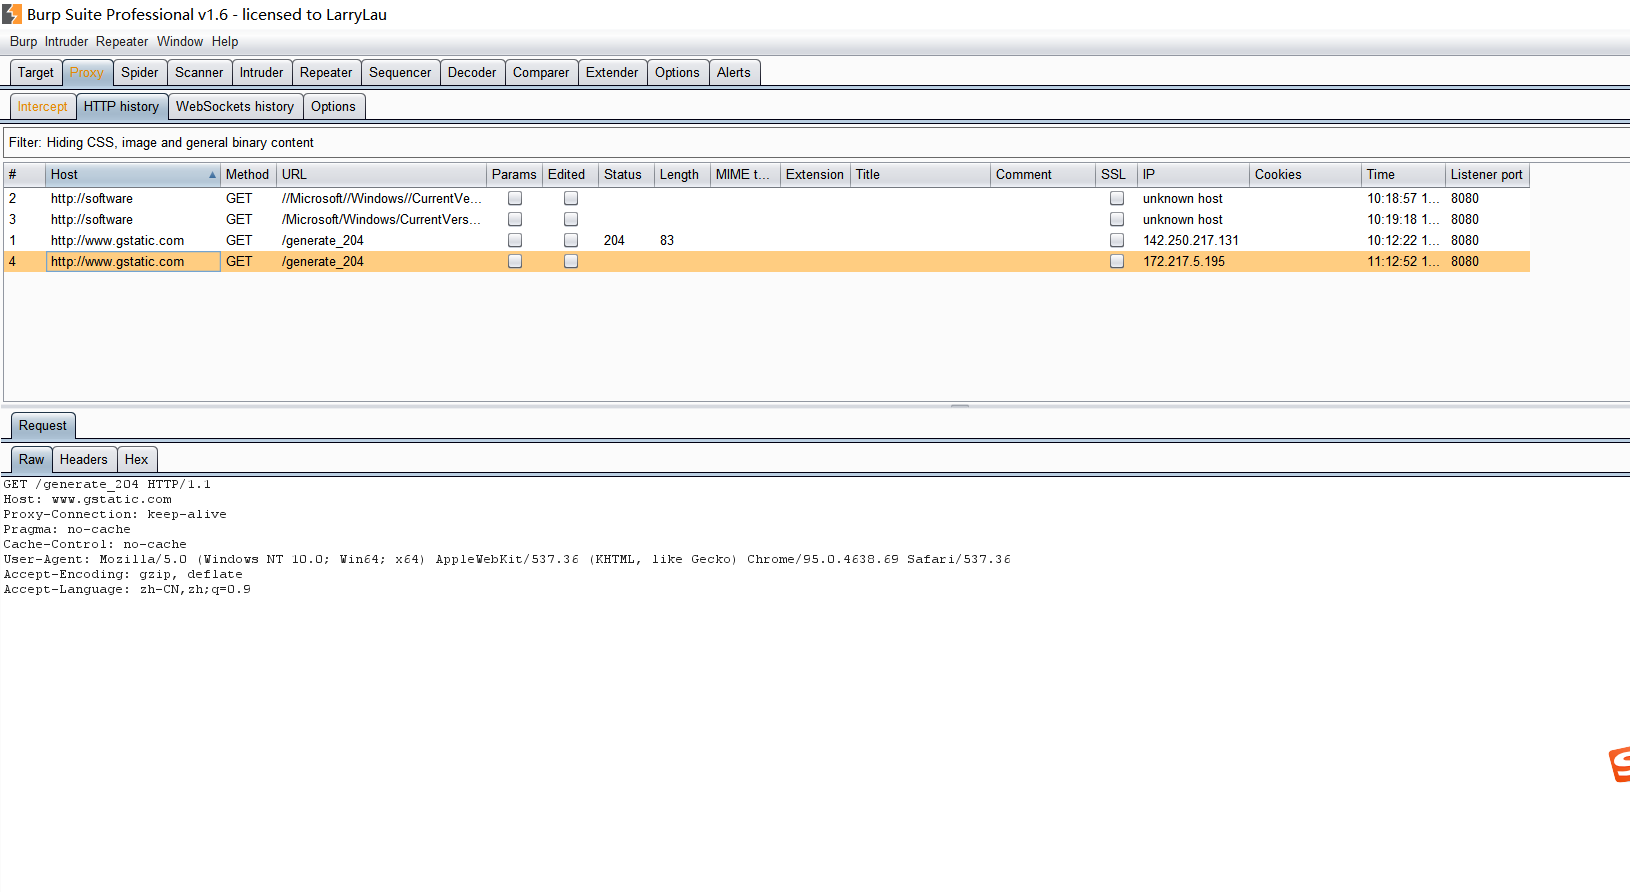The image size is (1630, 892).
Task: Select request 2 host http://software
Action: [x=92, y=198]
